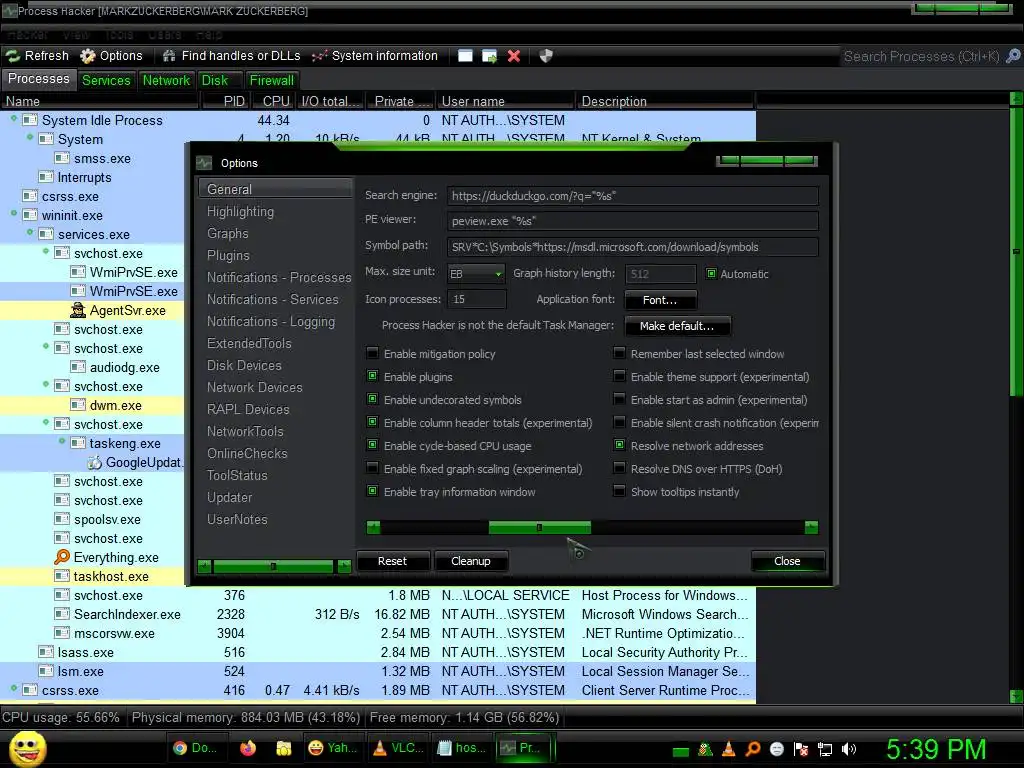Click the Search engine input field
1024x768 pixels.
[x=633, y=195]
